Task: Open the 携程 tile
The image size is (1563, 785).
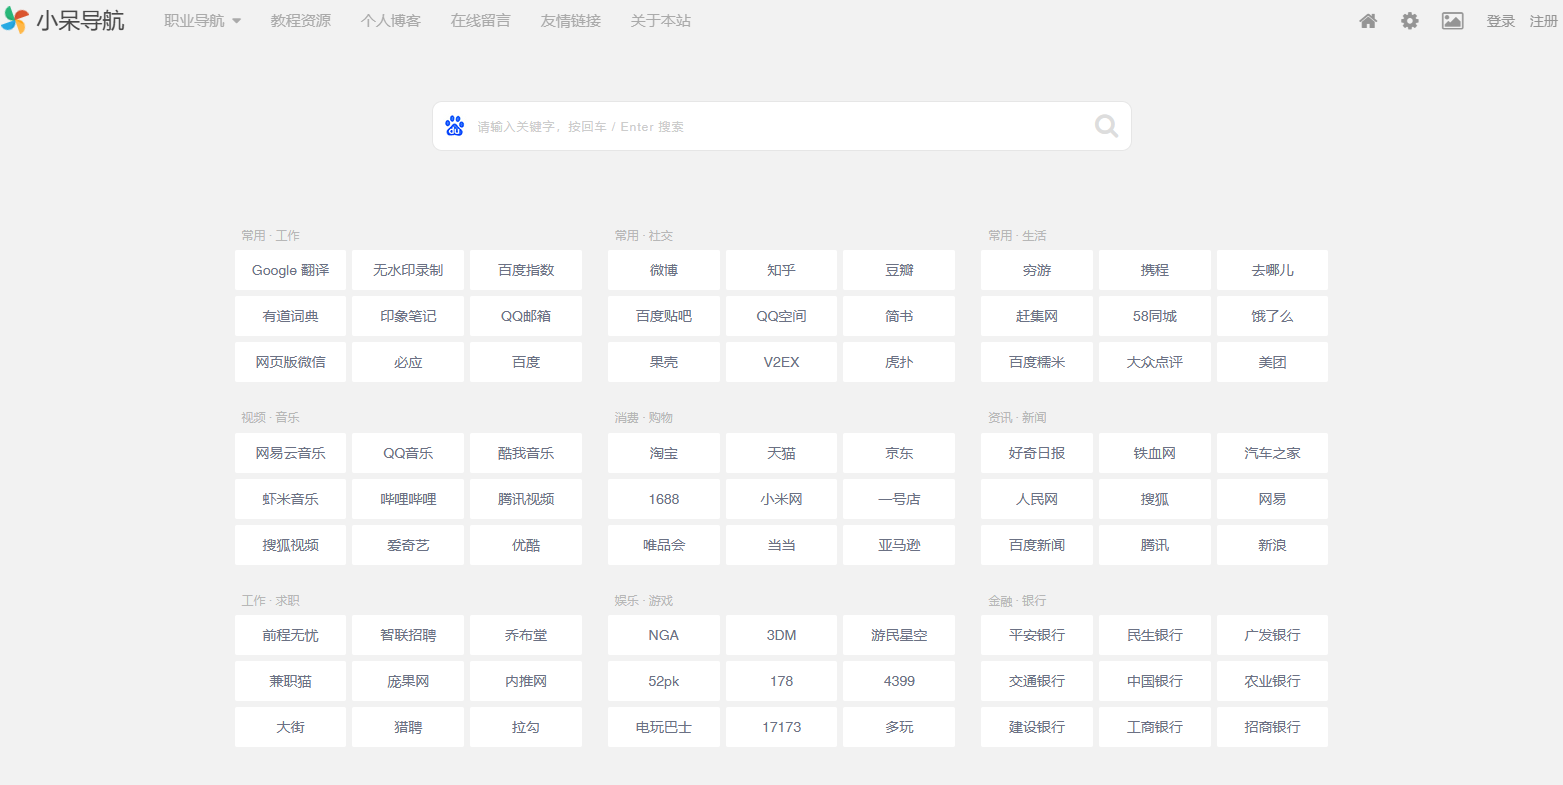Action: (x=1155, y=270)
